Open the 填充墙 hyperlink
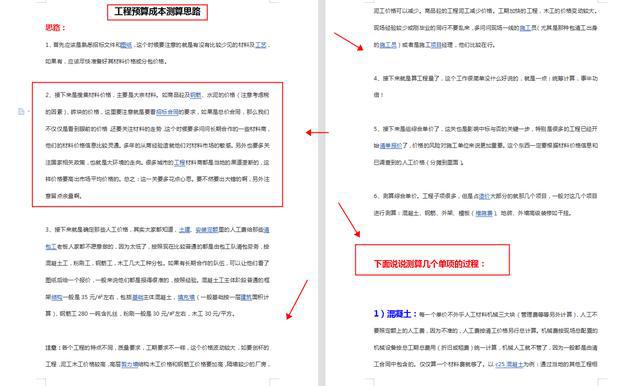Image resolution: width=640 pixels, height=386 pixels. [x=187, y=297]
